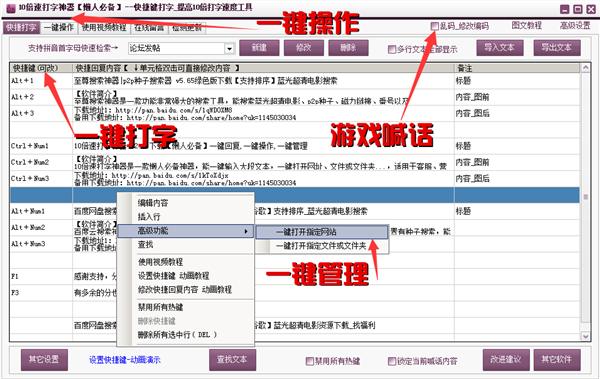Click the 其它设置 button
Viewport: 600px width, 379px height.
[x=44, y=359]
